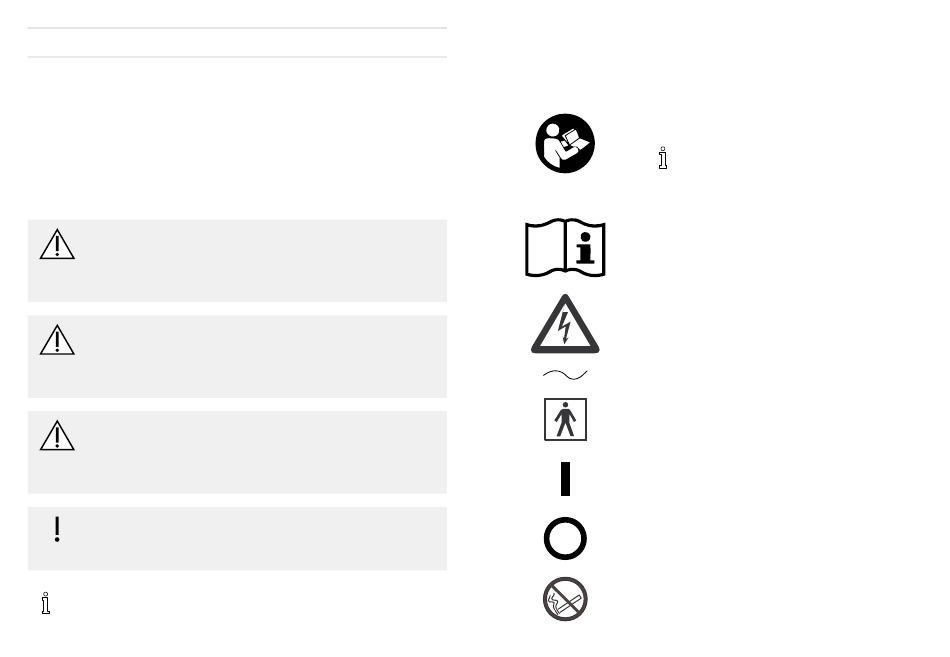950x657 pixels.
Task: Click the header band between the two lines
Action: coord(238,42)
